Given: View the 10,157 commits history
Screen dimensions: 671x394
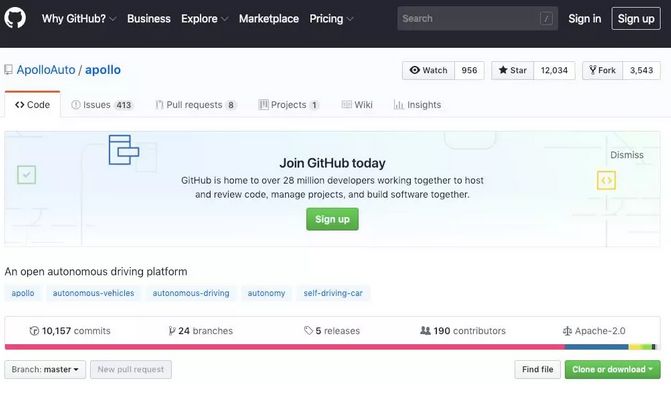Looking at the screenshot, I should 70,331.
